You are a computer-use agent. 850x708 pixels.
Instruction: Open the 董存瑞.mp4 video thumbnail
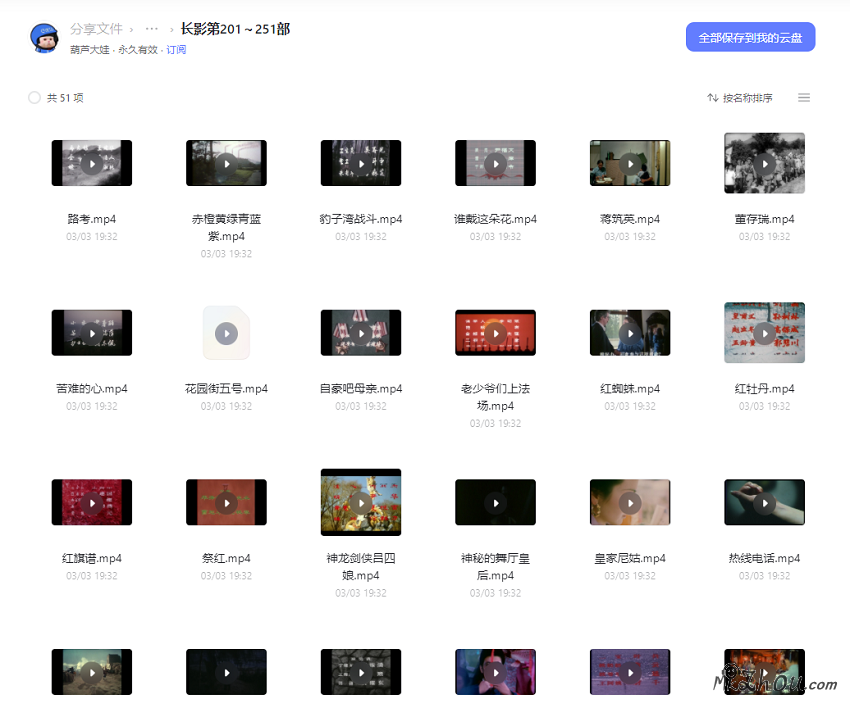764,162
